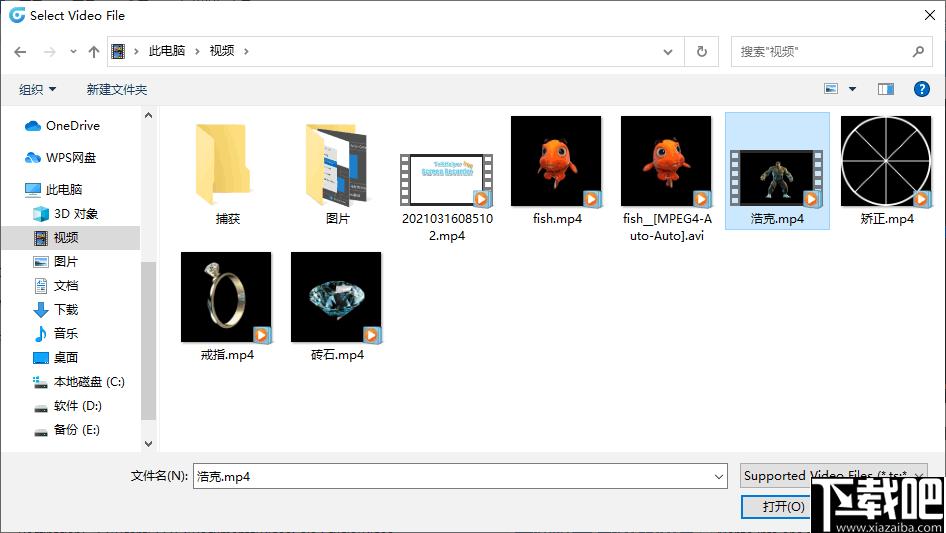Open address bar history dropdown
The width and height of the screenshot is (946, 533).
(668, 52)
